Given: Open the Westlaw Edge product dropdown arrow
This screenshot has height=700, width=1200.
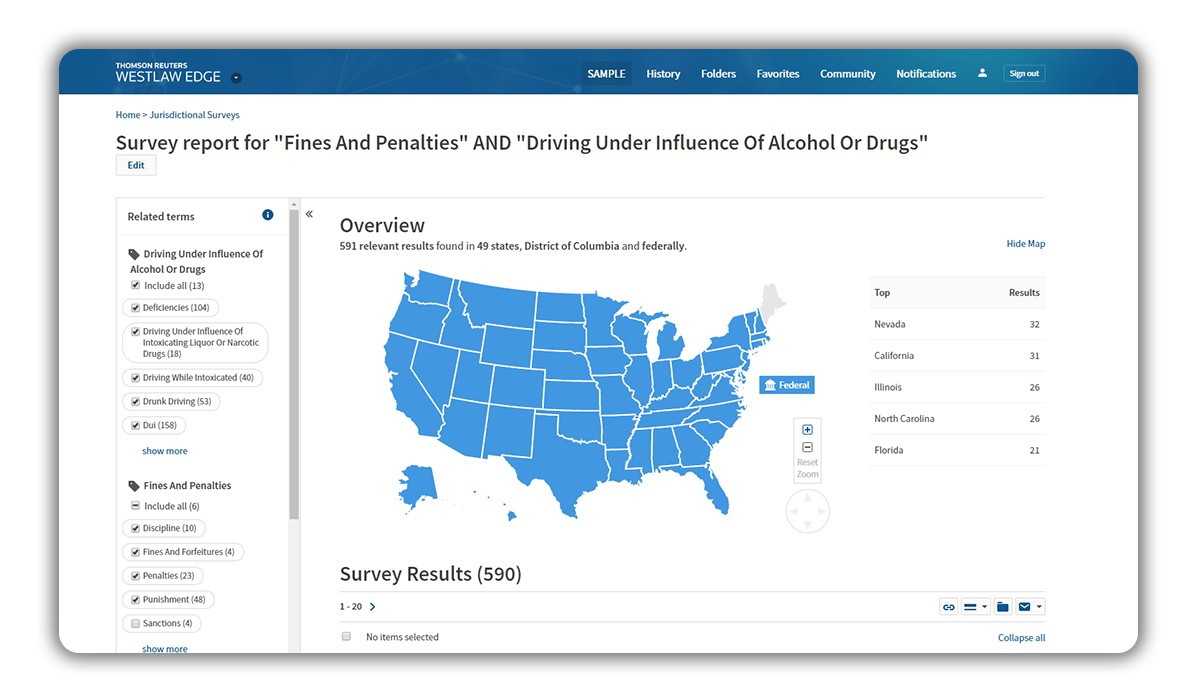Looking at the screenshot, I should [236, 77].
